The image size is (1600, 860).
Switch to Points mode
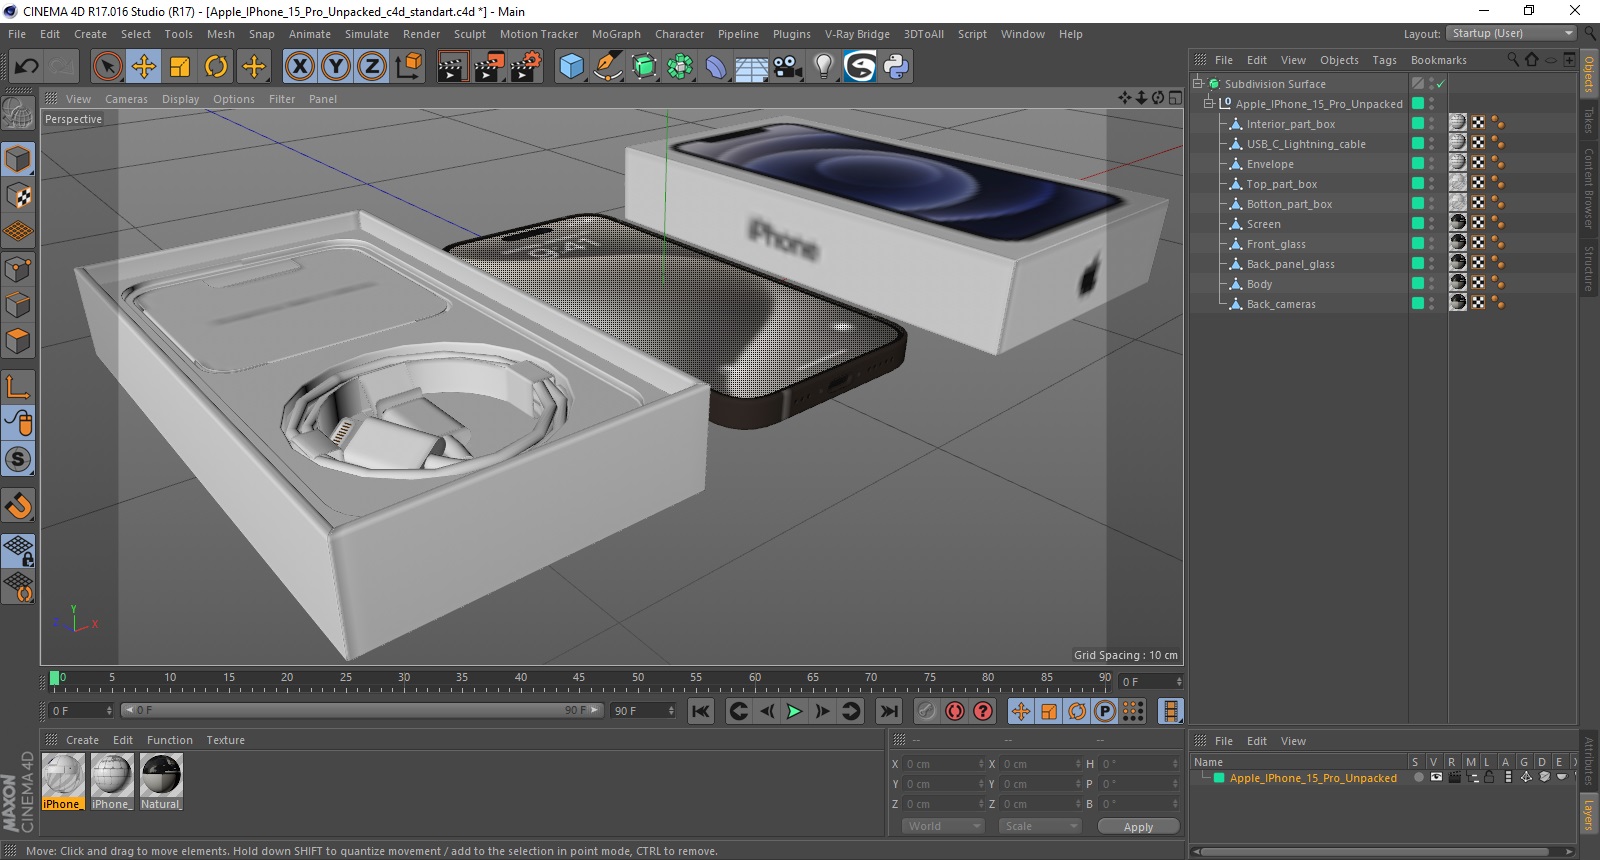(19, 269)
